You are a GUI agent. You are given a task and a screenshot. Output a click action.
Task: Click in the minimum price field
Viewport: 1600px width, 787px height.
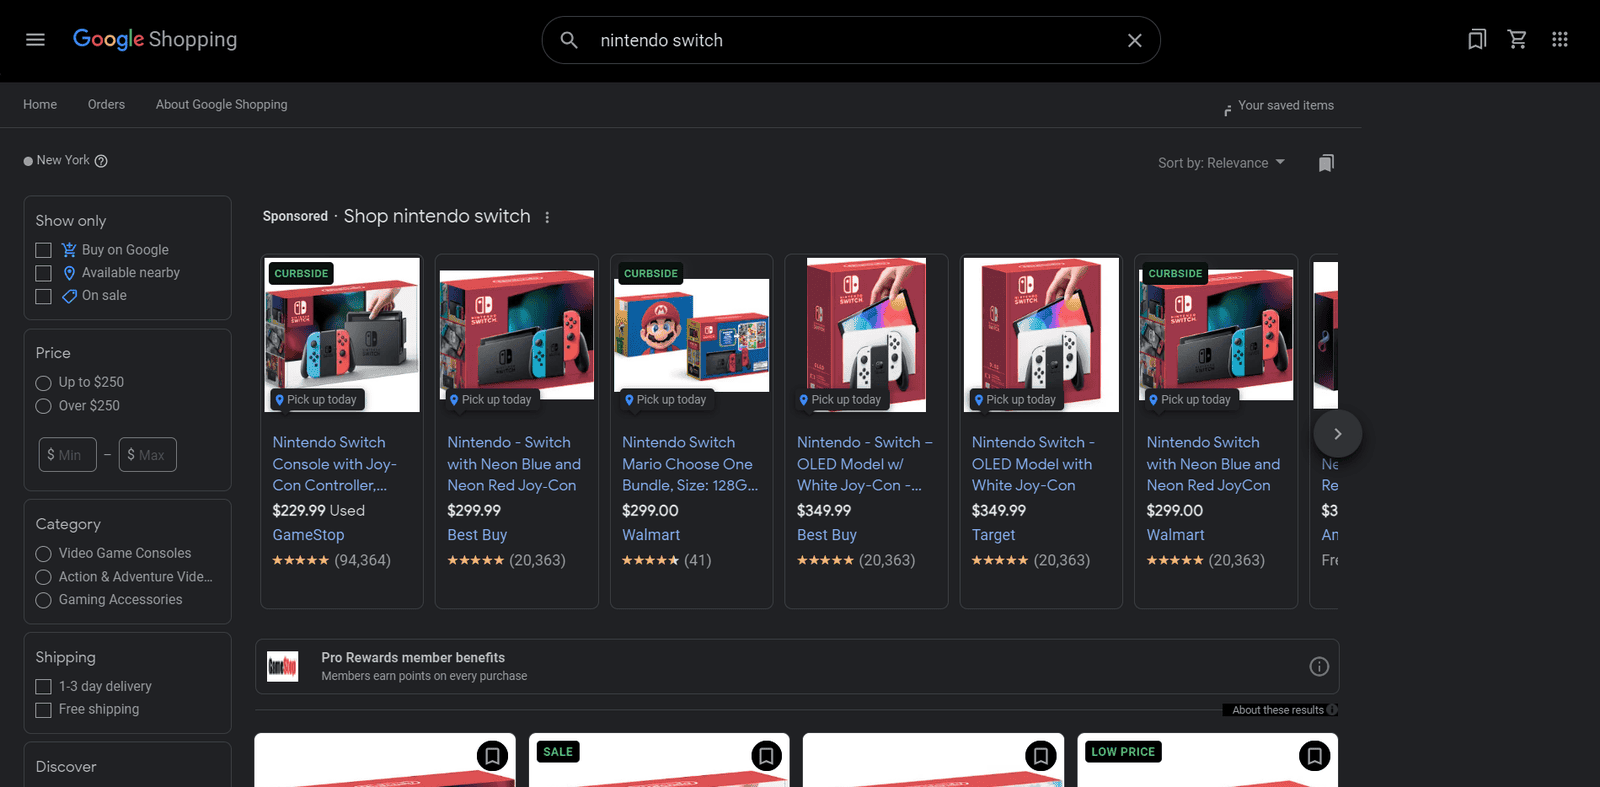point(68,455)
